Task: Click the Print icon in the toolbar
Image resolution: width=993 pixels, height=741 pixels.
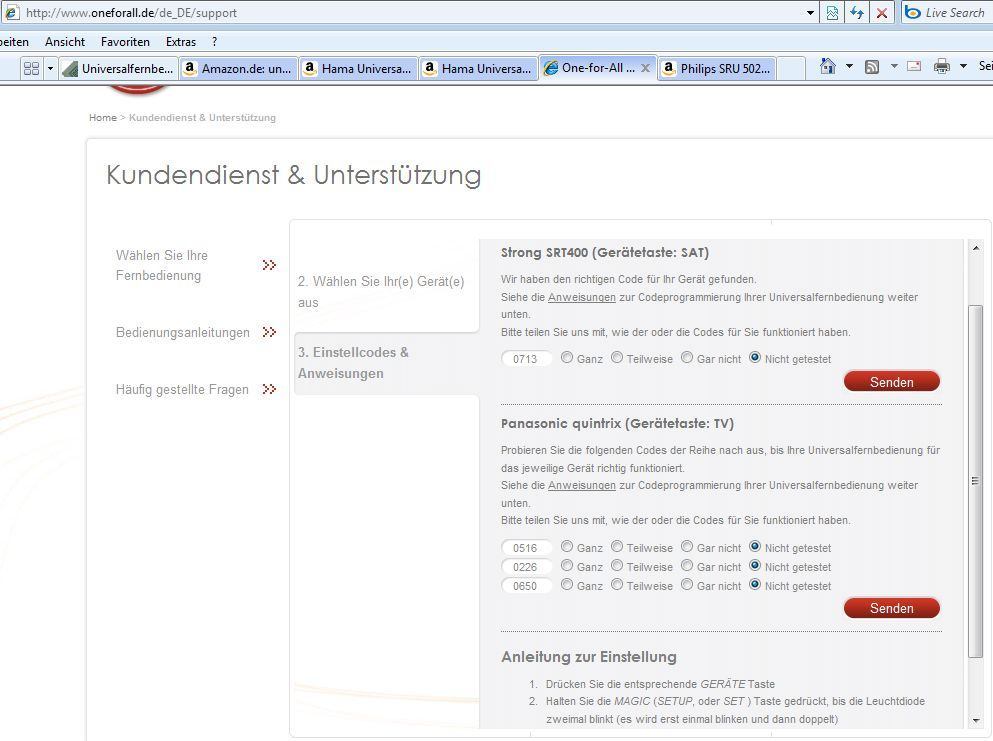Action: tap(942, 66)
